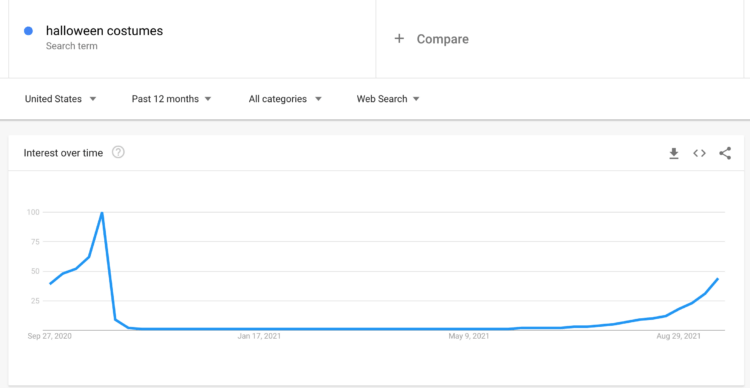Click the Interest over time heading
This screenshot has width=750, height=388.
click(x=63, y=153)
